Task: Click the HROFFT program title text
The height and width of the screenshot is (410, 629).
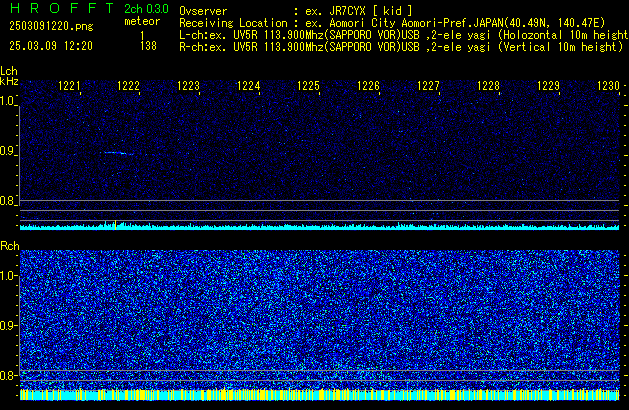Action: pyautogui.click(x=62, y=8)
